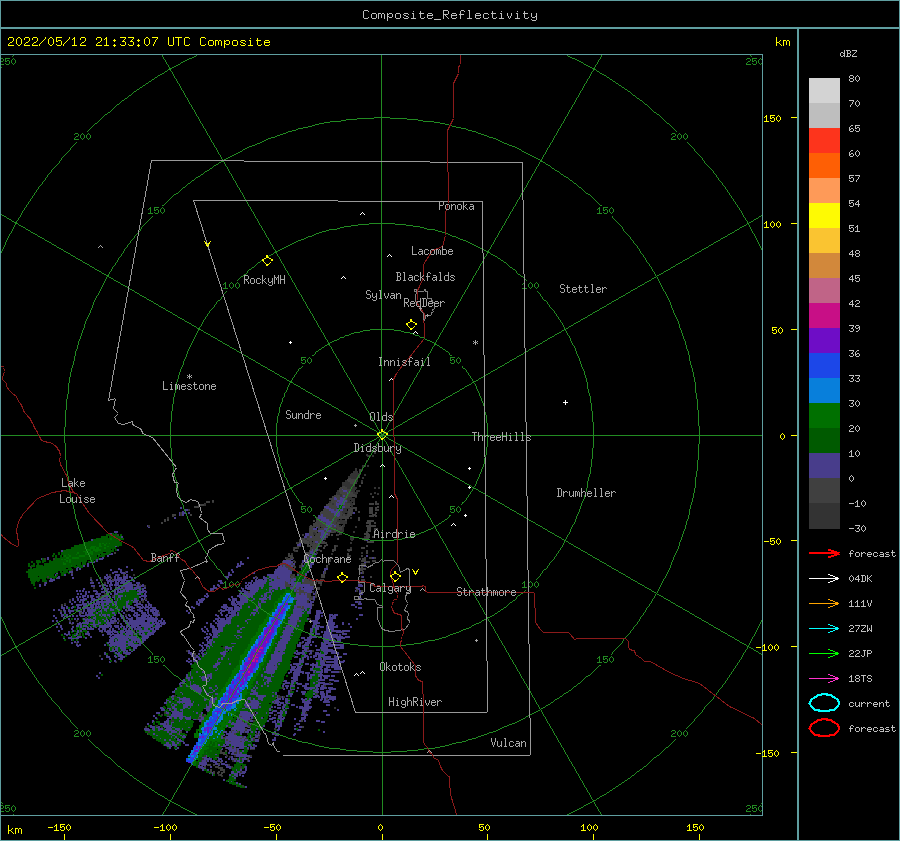
Task: Click the Ponoka town label
Action: tap(456, 206)
